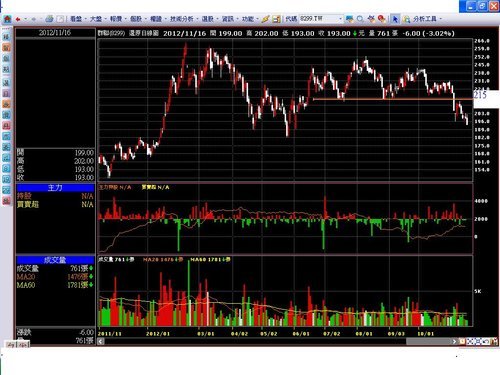Screen dimensions: 500x375
Task: Click the icon left of 分析工具
Action: (x=406, y=19)
